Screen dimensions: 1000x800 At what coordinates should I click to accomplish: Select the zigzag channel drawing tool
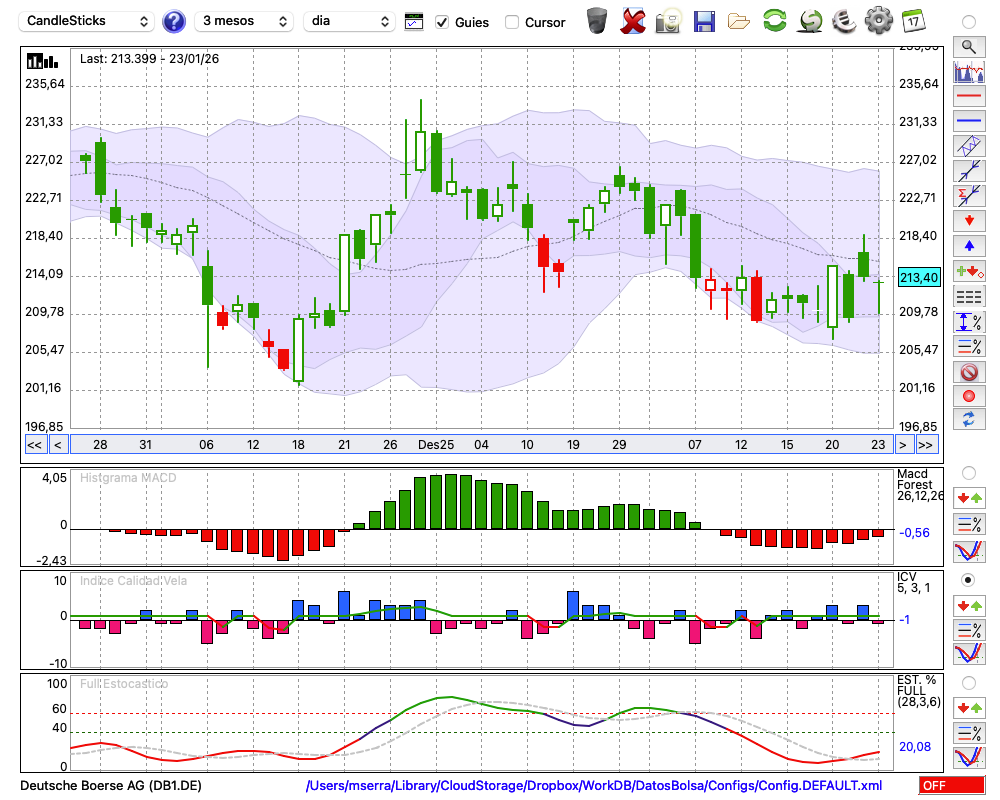point(969,146)
